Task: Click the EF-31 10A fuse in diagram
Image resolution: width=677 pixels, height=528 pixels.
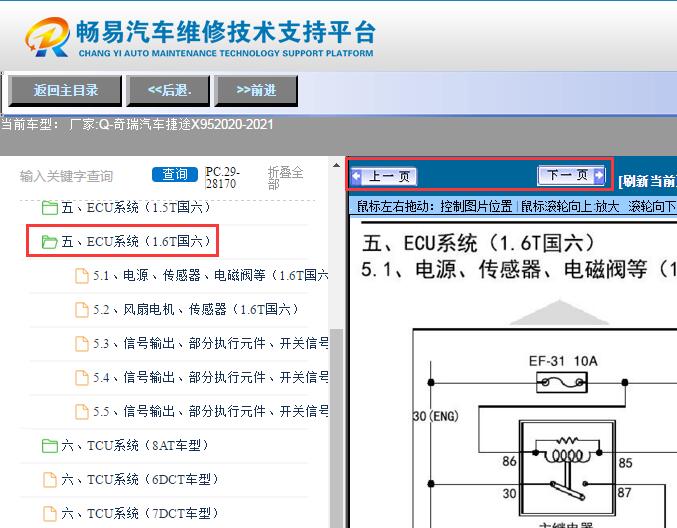Action: coord(562,382)
